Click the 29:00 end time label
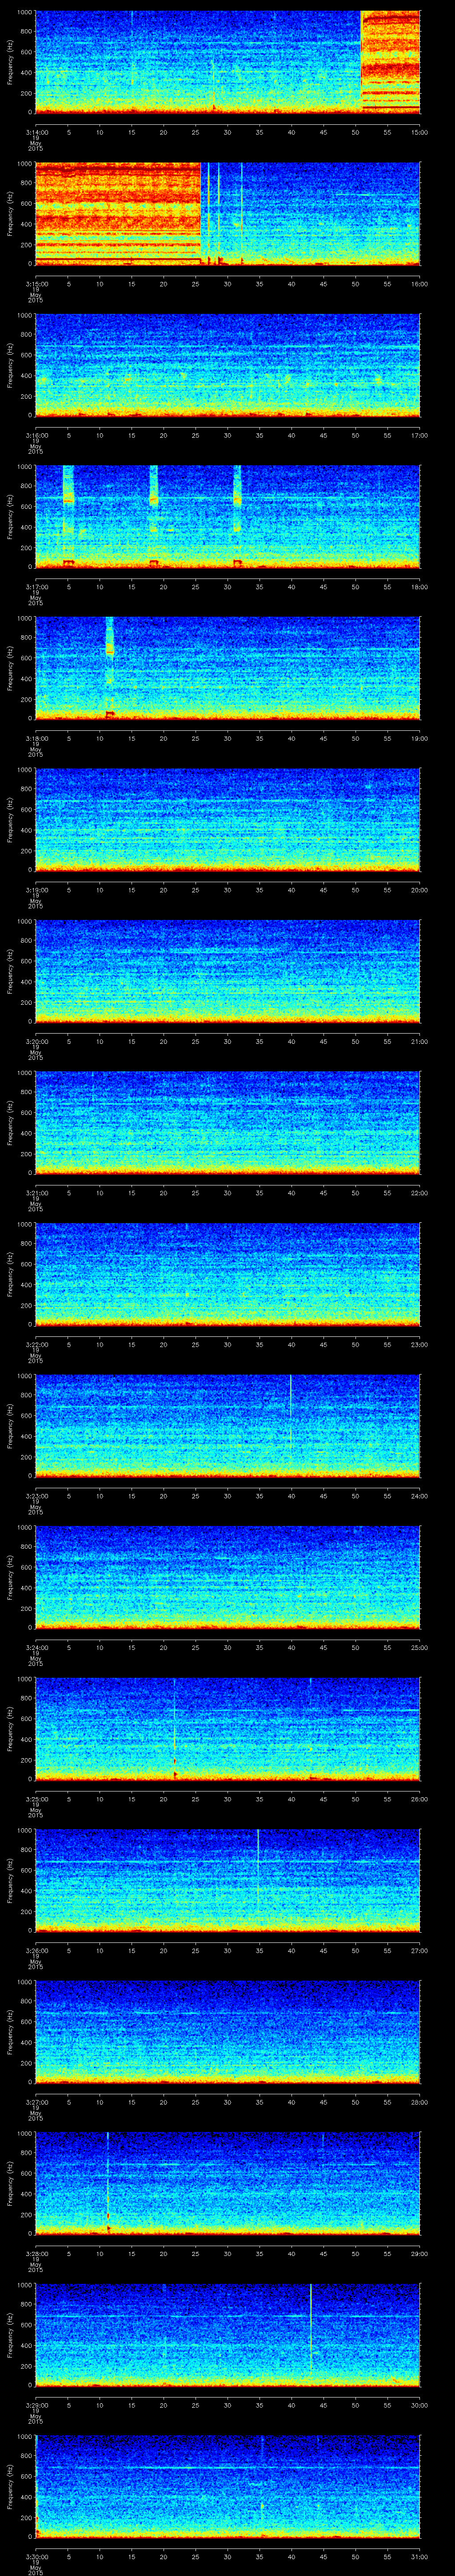The height and width of the screenshot is (2576, 455). pyautogui.click(x=420, y=2254)
